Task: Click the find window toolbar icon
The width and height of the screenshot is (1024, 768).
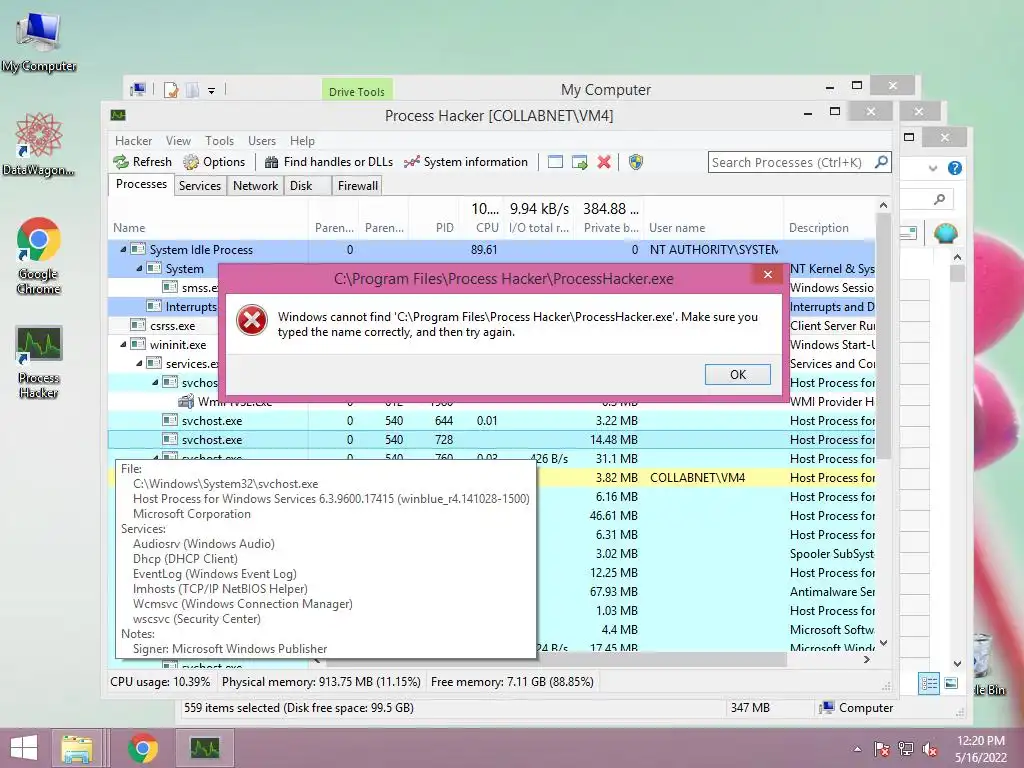Action: point(555,162)
